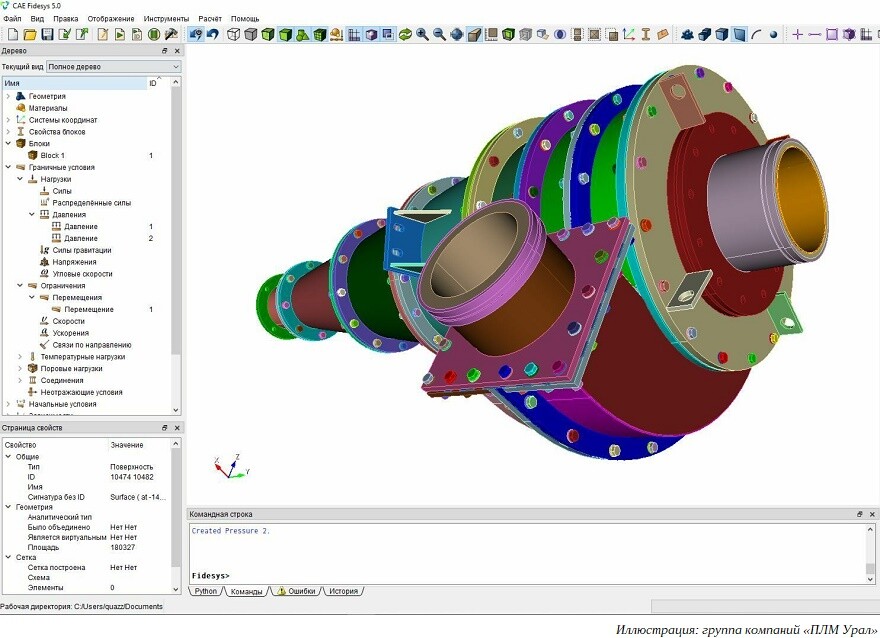
Task: Select the wireframe cube view icon
Action: [x=233, y=35]
